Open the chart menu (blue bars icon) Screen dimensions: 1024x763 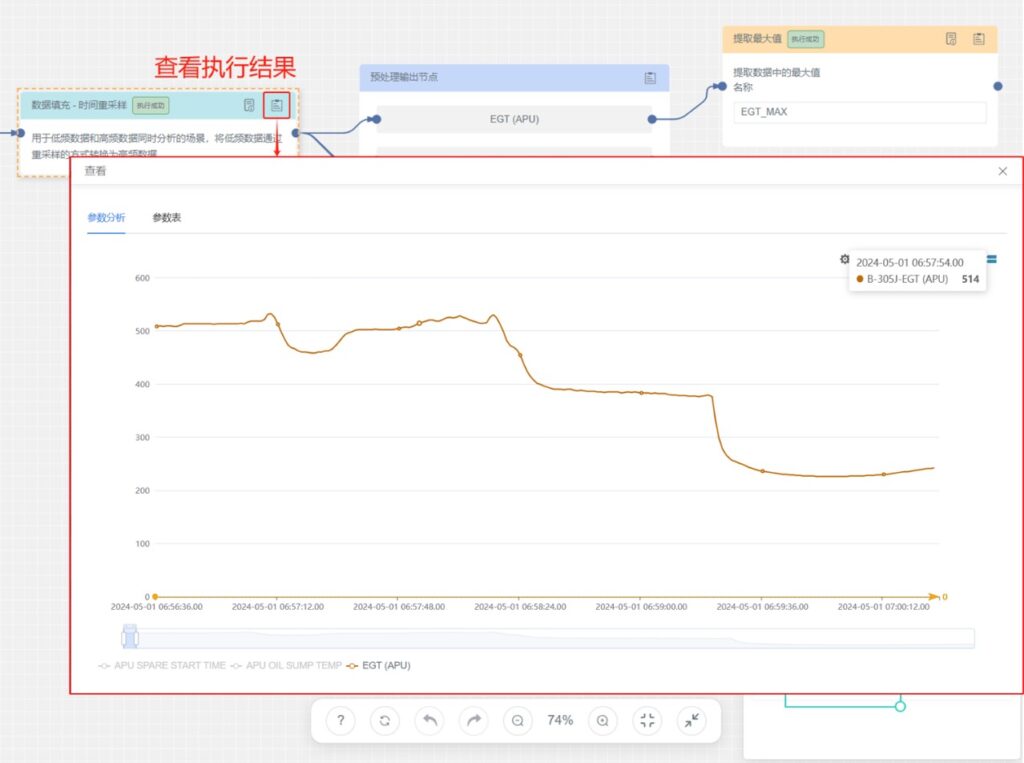(x=991, y=259)
